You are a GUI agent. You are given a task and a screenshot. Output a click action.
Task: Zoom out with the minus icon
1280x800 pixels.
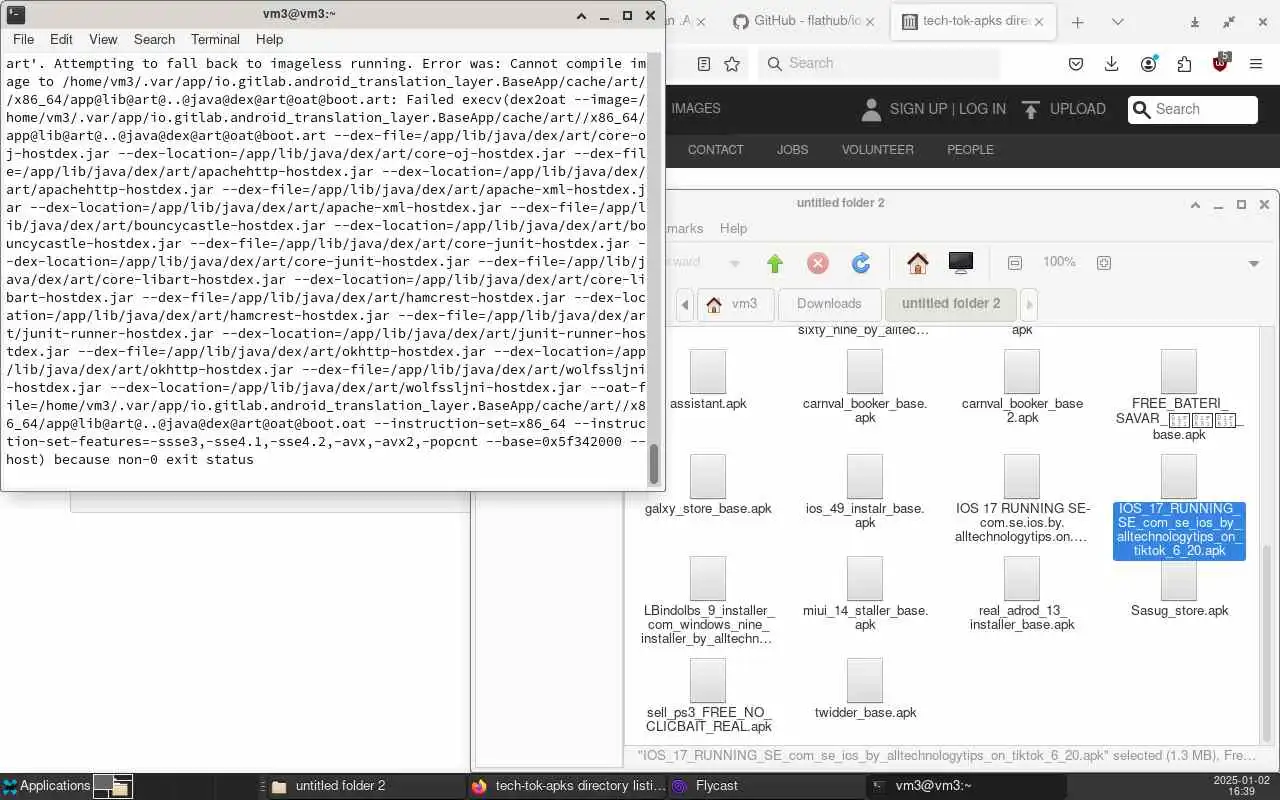[1015, 263]
